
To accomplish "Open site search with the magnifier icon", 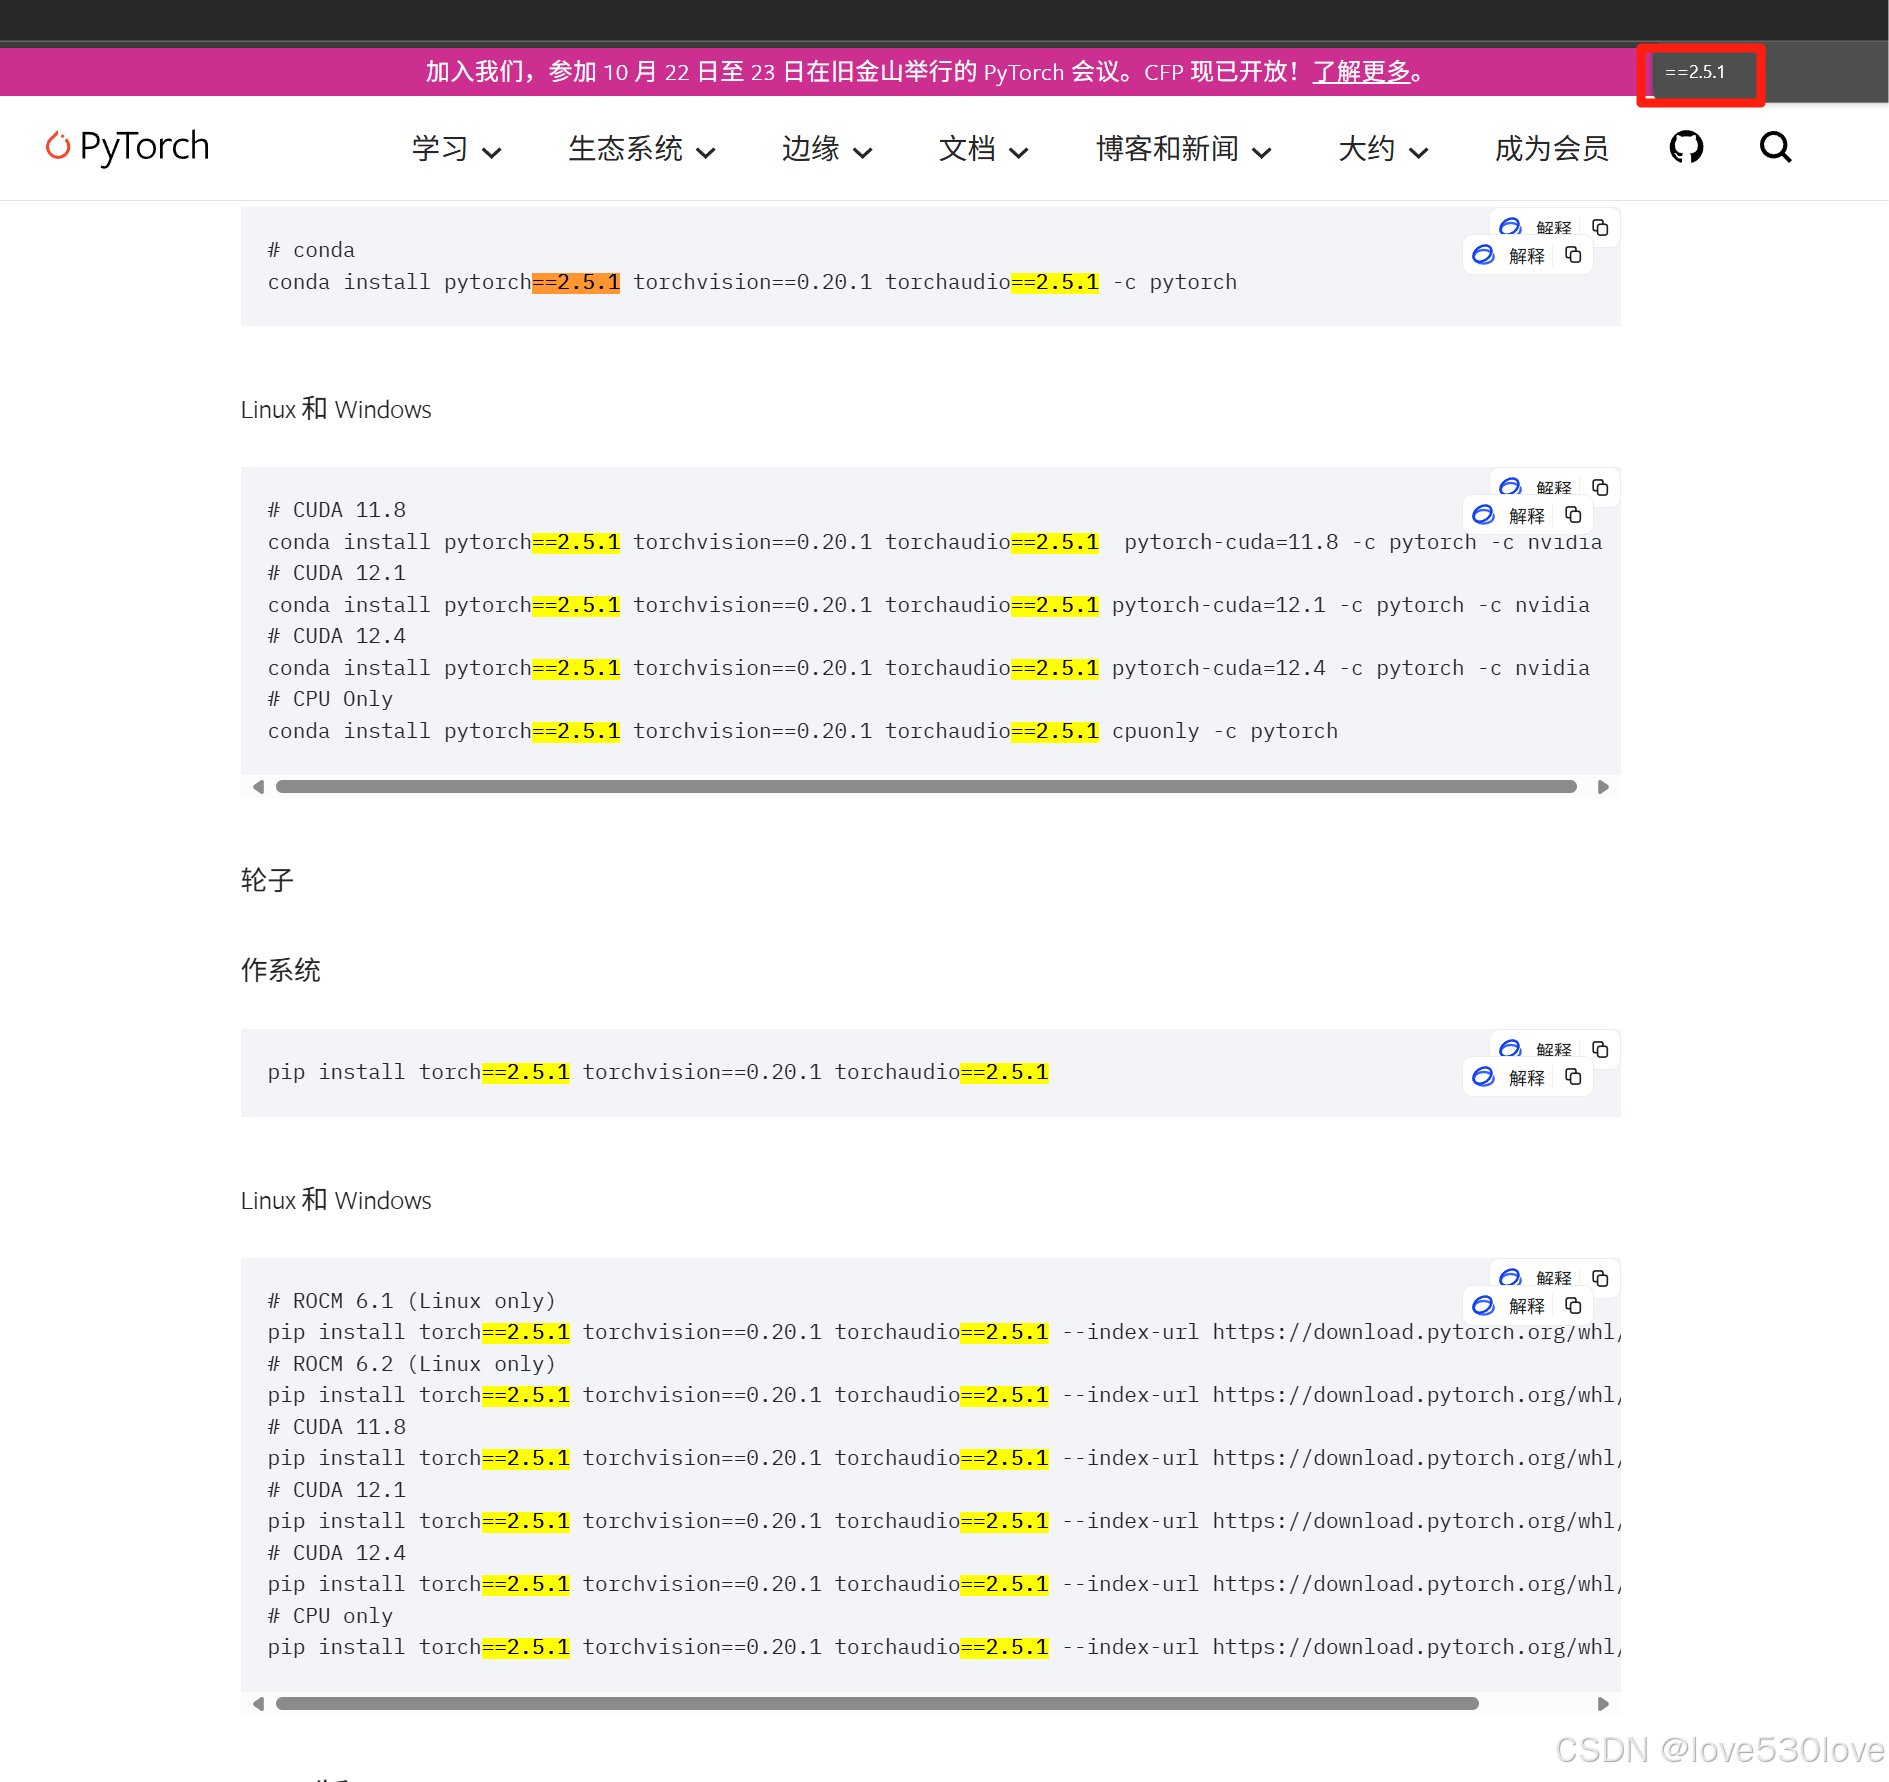I will point(1775,148).
